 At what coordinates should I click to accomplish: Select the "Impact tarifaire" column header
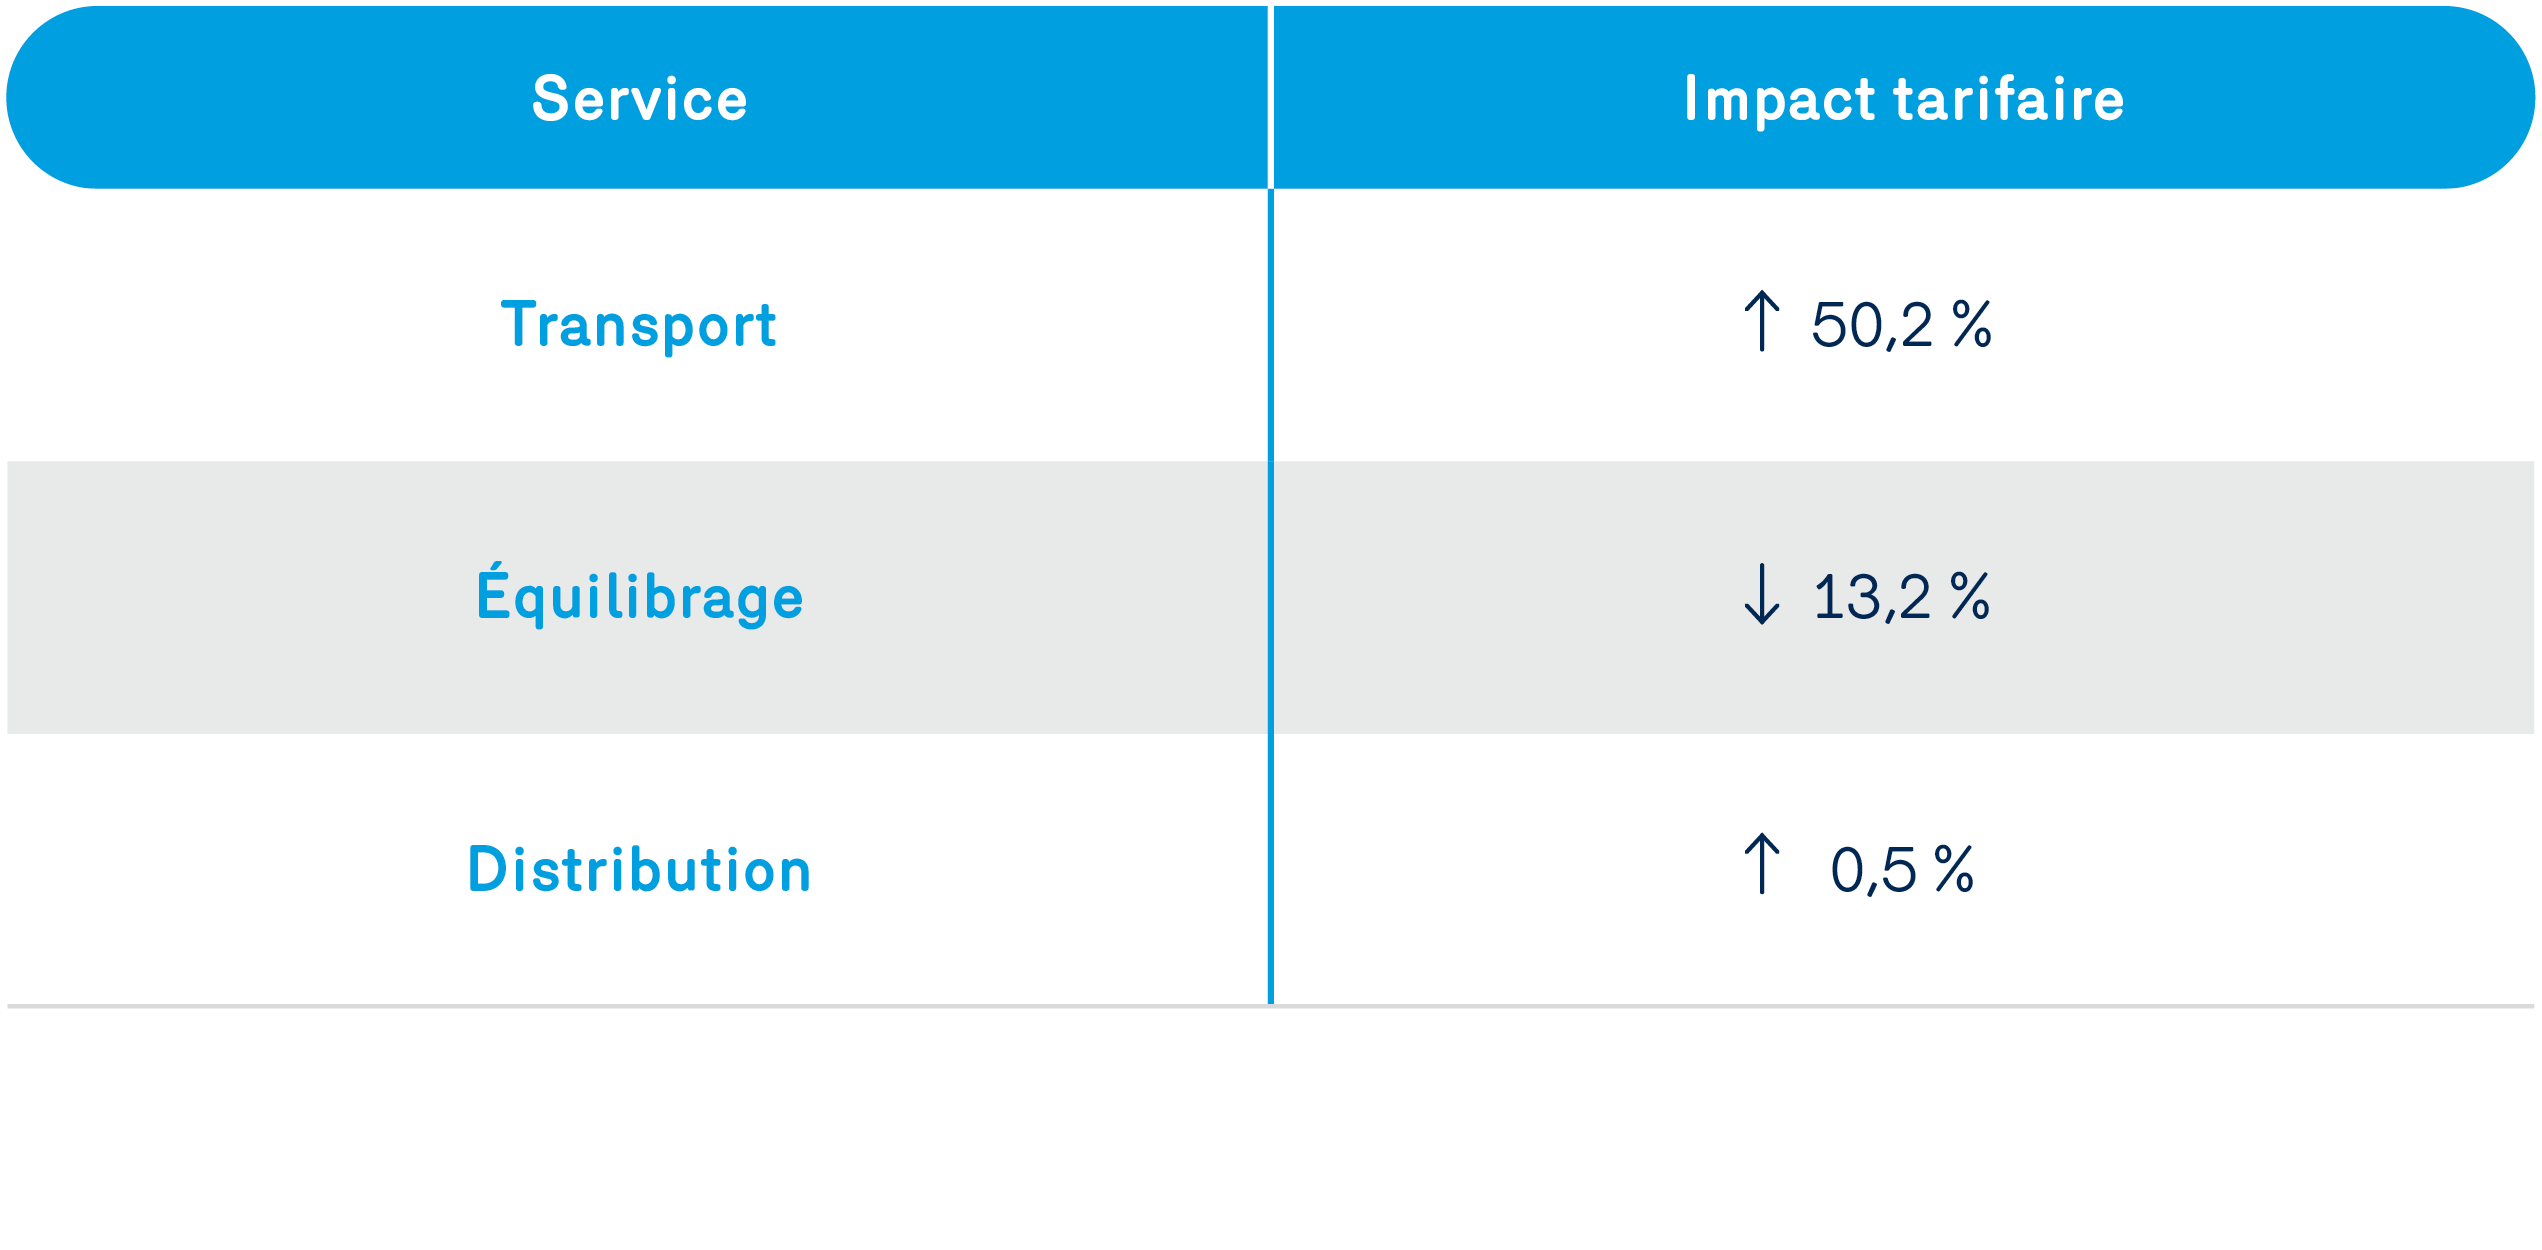point(1903,99)
